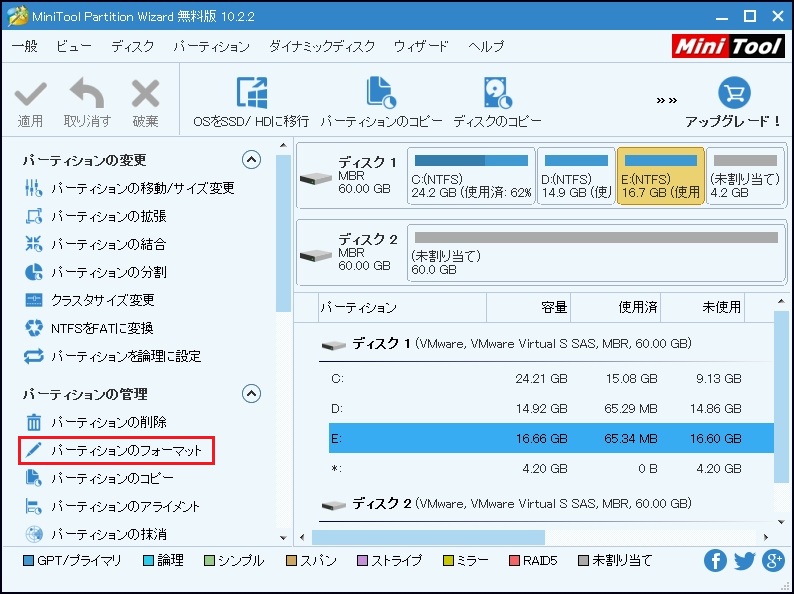
Task: Select パーティションを論理に設定 option
Action: pyautogui.click(x=112, y=356)
